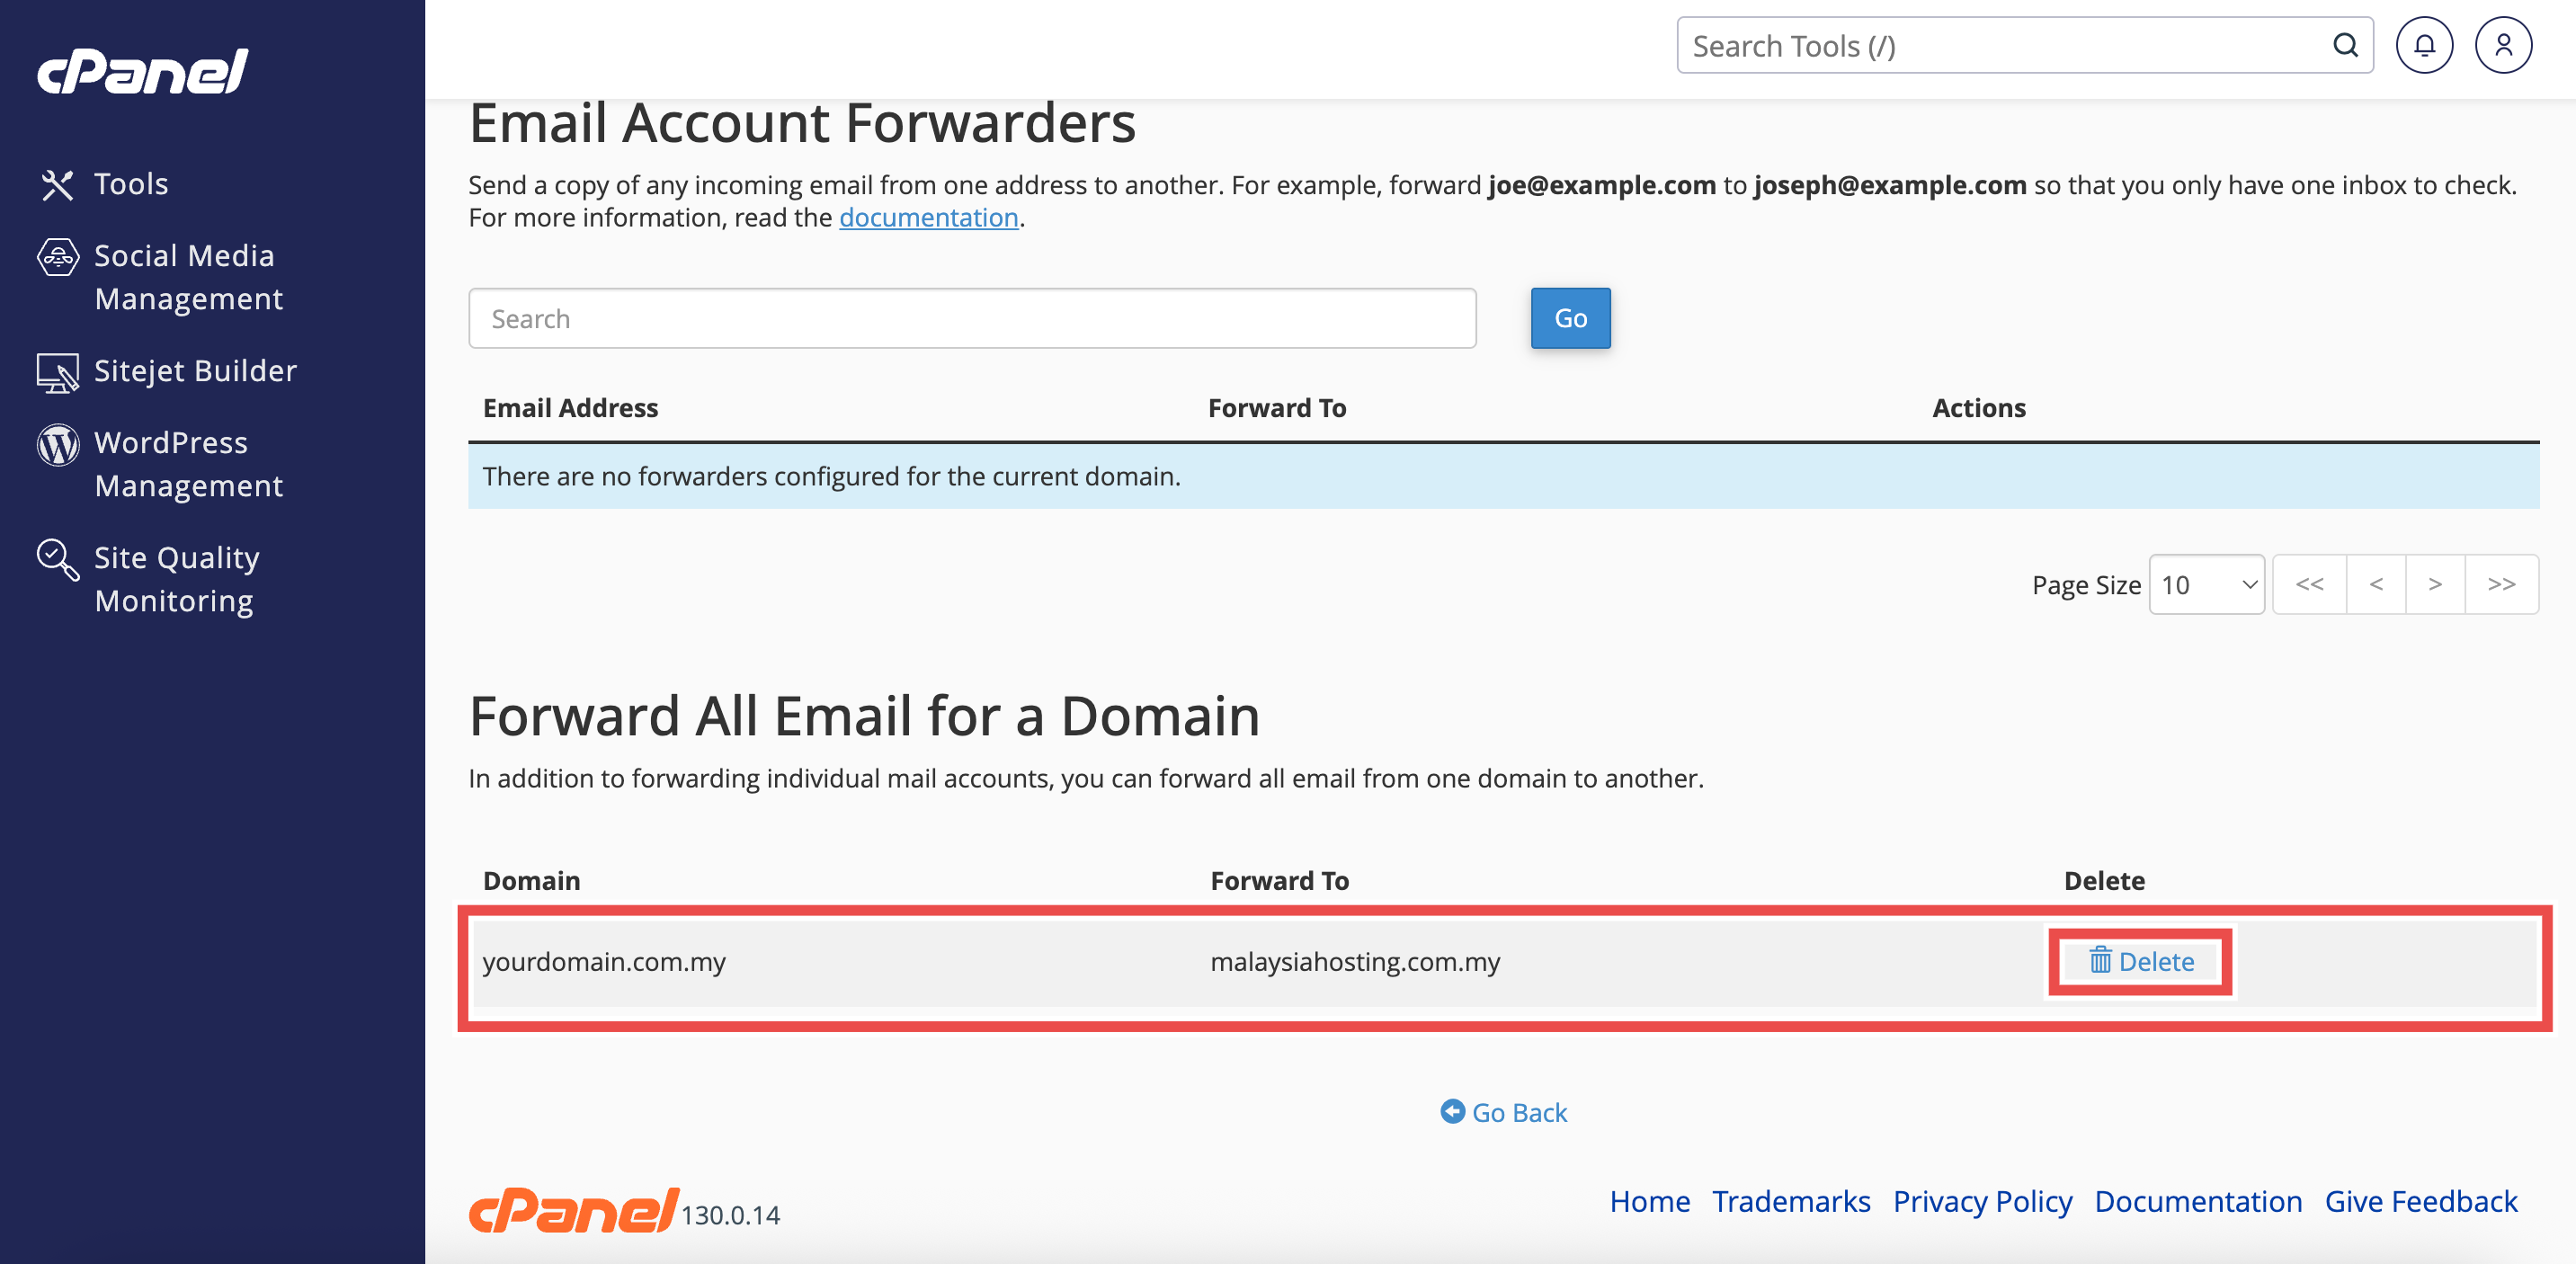Go to the next page of forwarders
This screenshot has width=2576, height=1264.
coord(2435,584)
